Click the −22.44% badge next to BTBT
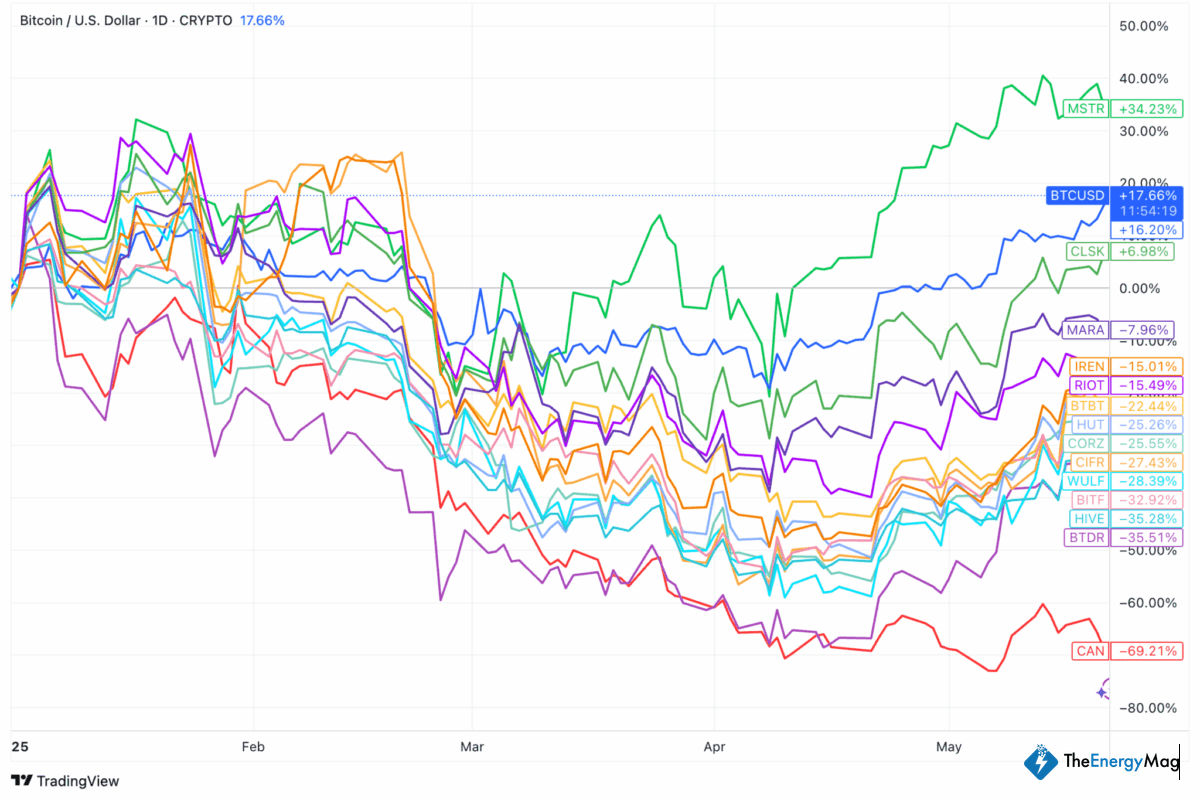Viewport: 1200px width, 800px height. coord(1147,406)
